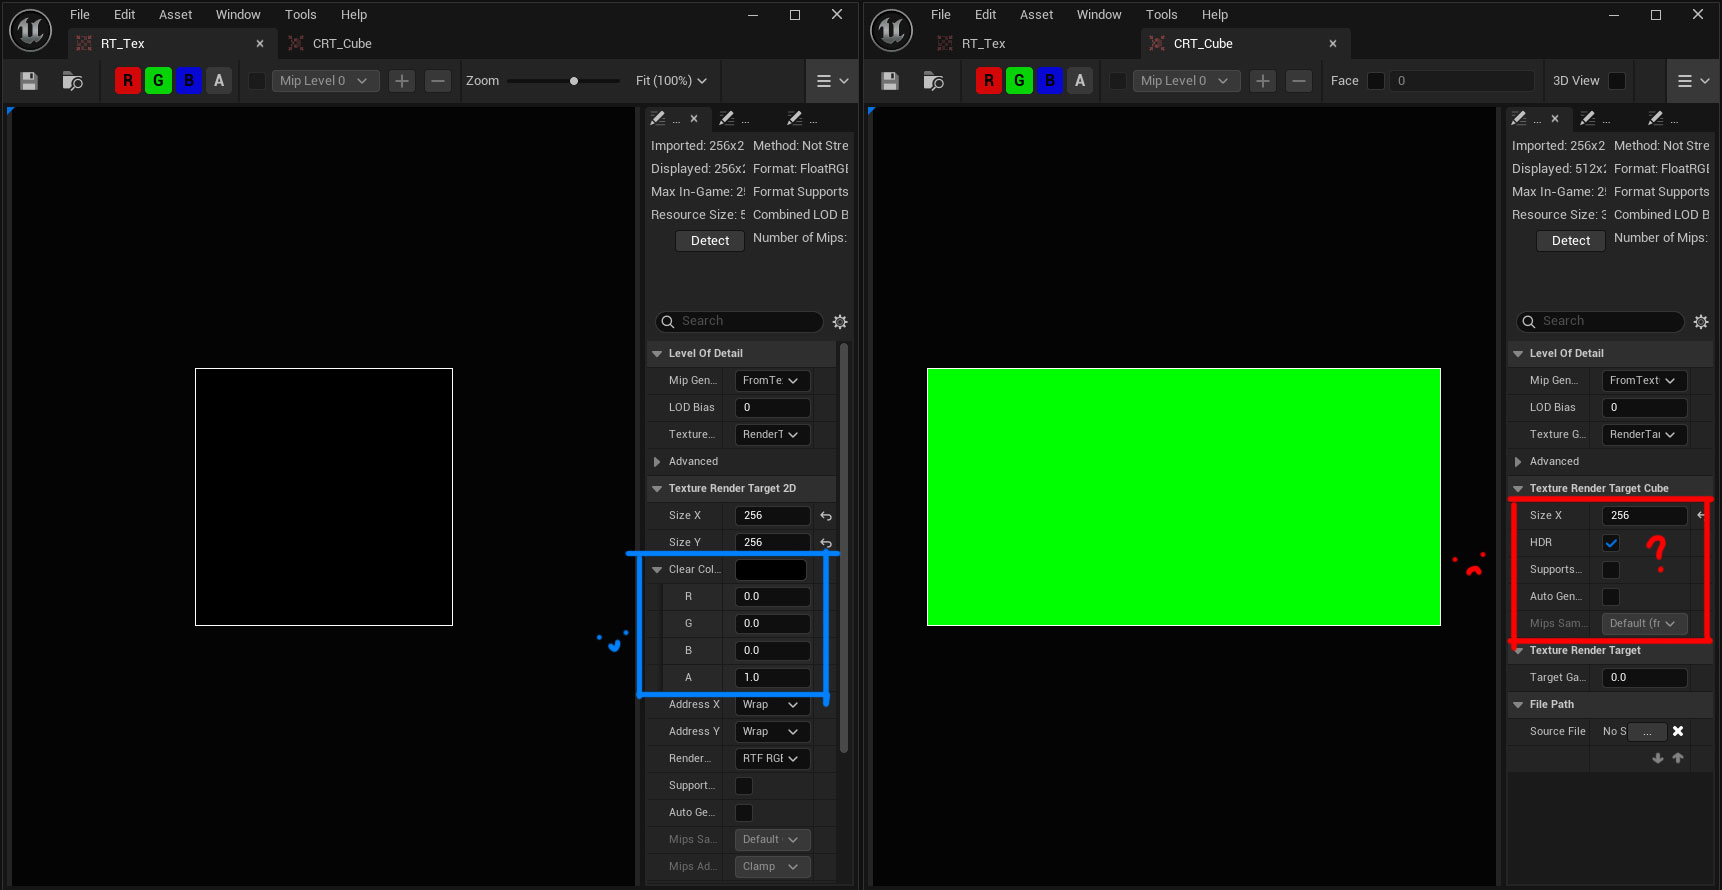Image resolution: width=1722 pixels, height=890 pixels.
Task: Toggle red channel in CRT_Cube window
Action: coord(989,81)
